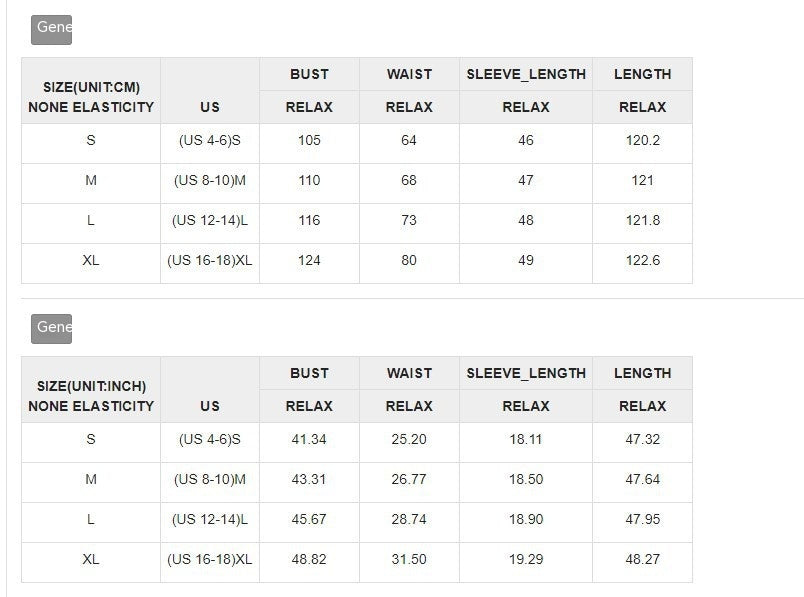Click the length value 122.6 cell
Viewport: 804px width, 597px height.
point(642,261)
